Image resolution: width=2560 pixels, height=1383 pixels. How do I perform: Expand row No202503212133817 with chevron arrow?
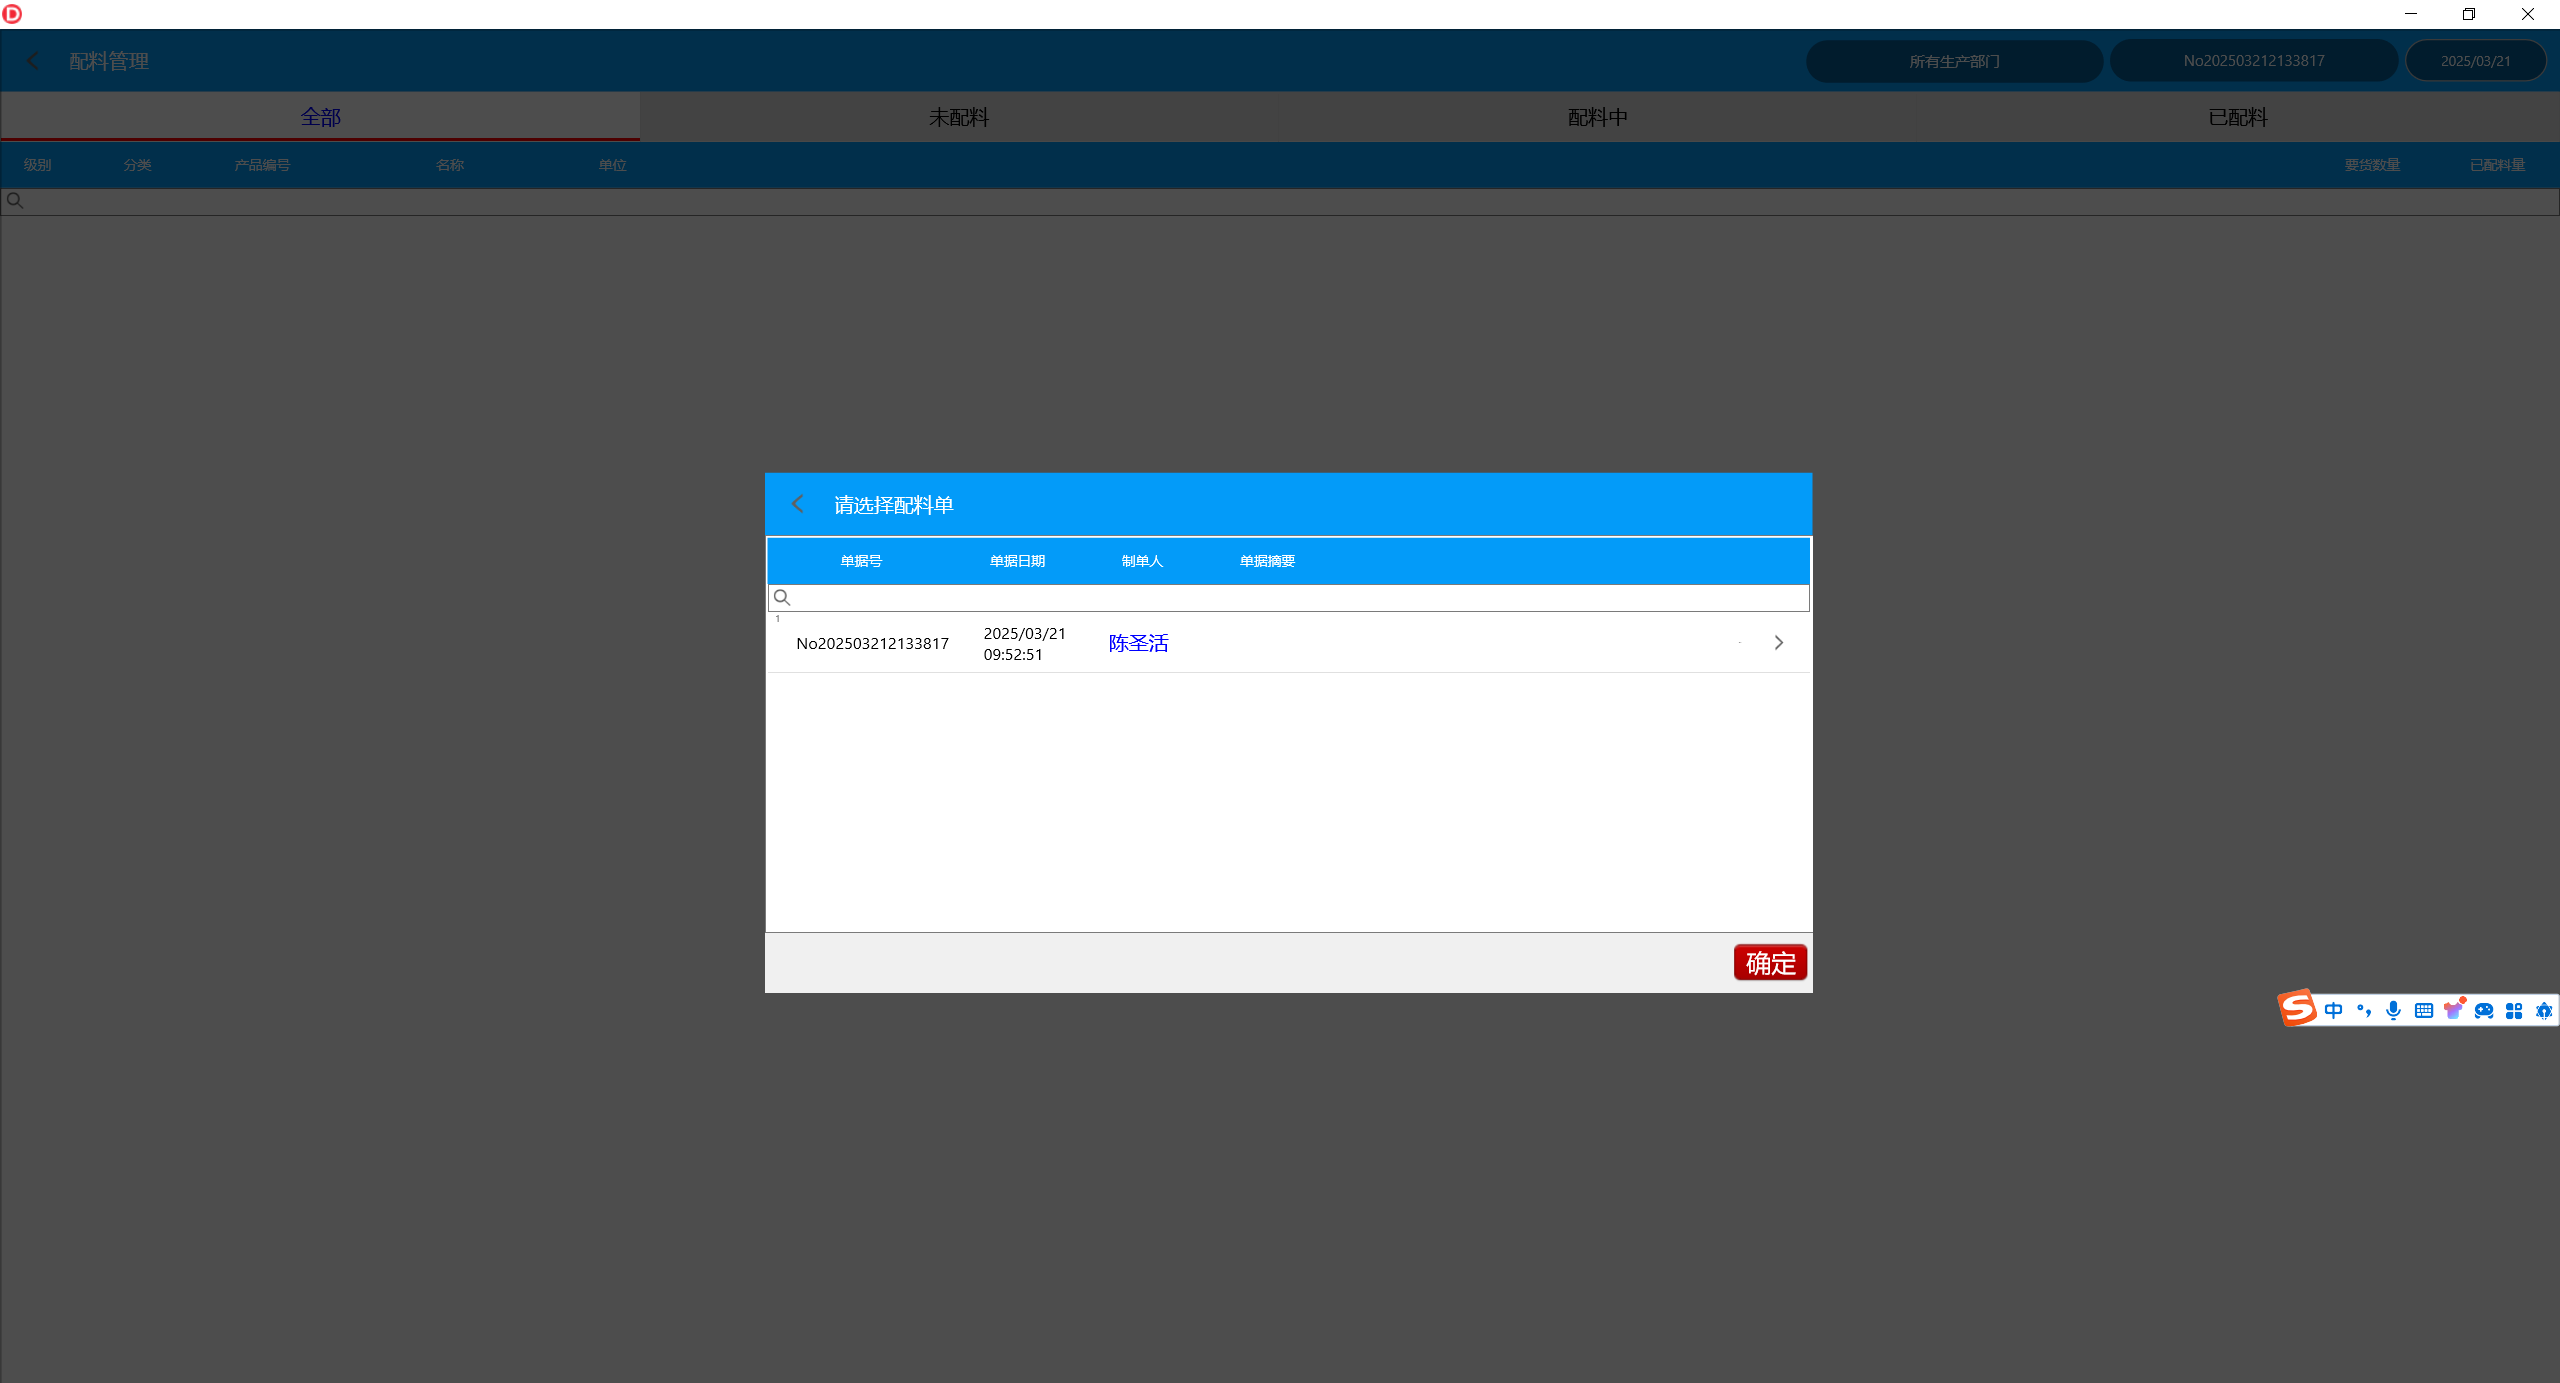[1778, 643]
